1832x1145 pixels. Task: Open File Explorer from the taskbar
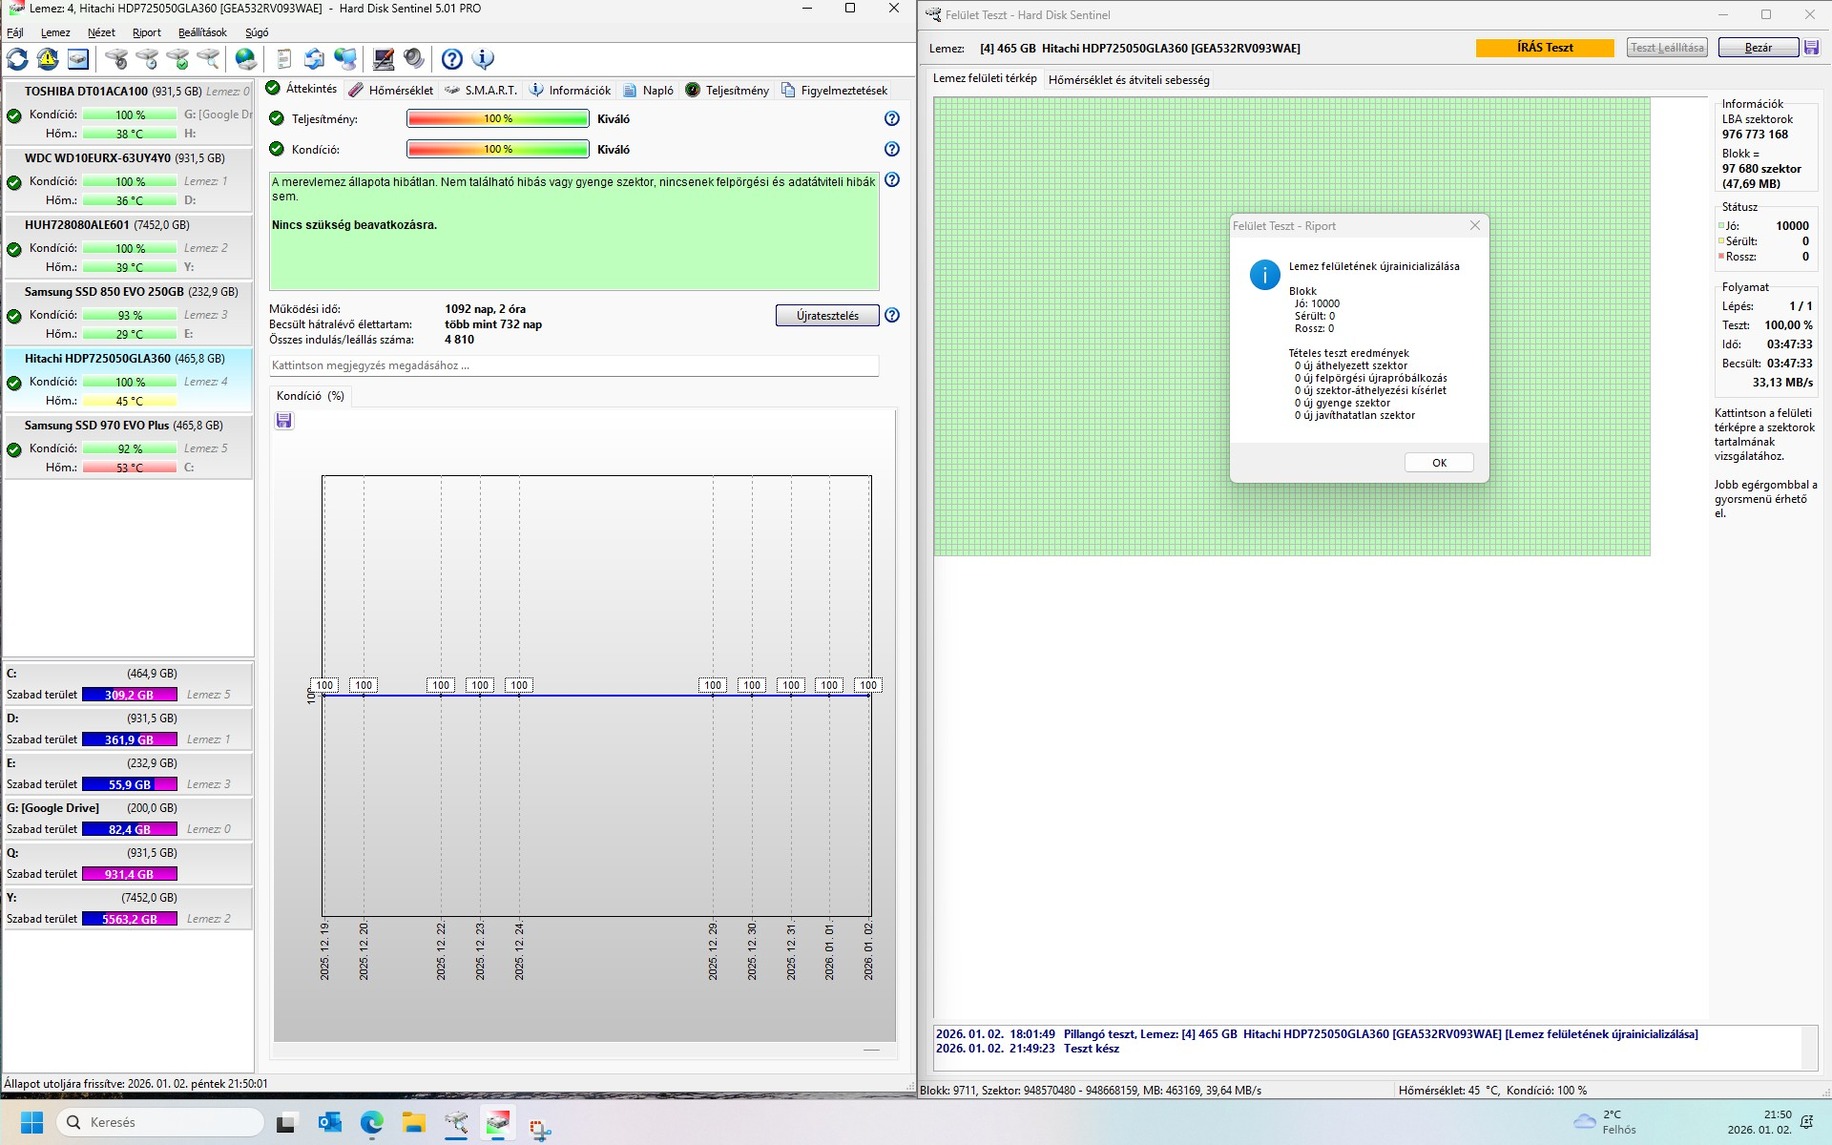coord(414,1123)
